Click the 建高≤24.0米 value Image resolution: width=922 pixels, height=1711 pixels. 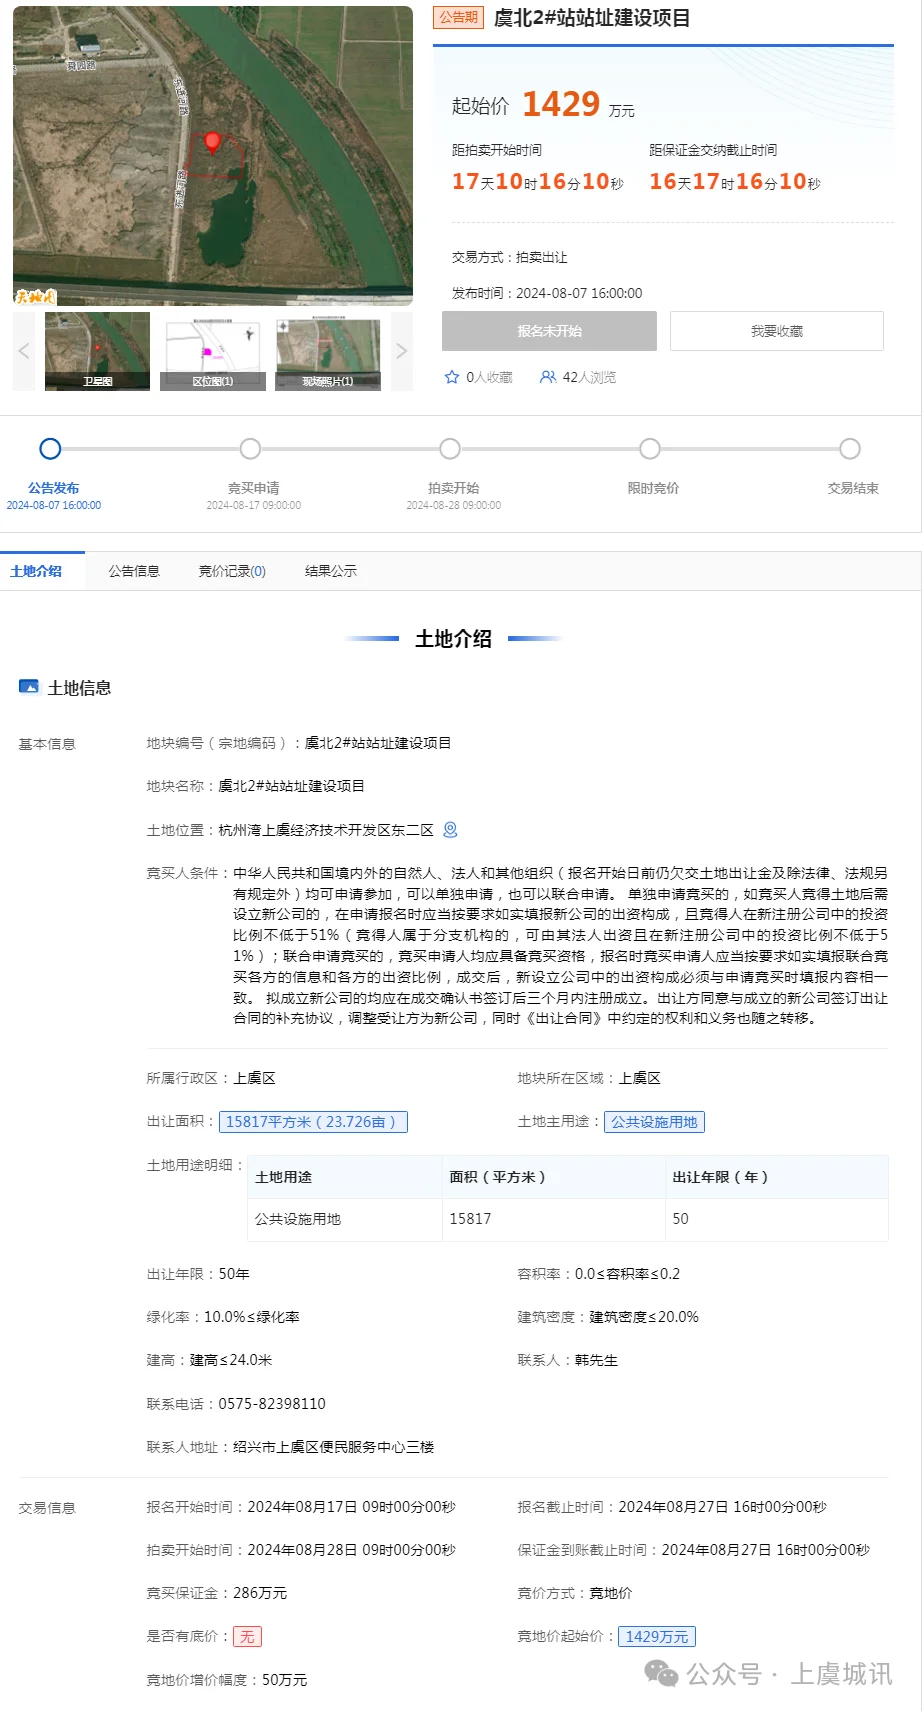231,1360
